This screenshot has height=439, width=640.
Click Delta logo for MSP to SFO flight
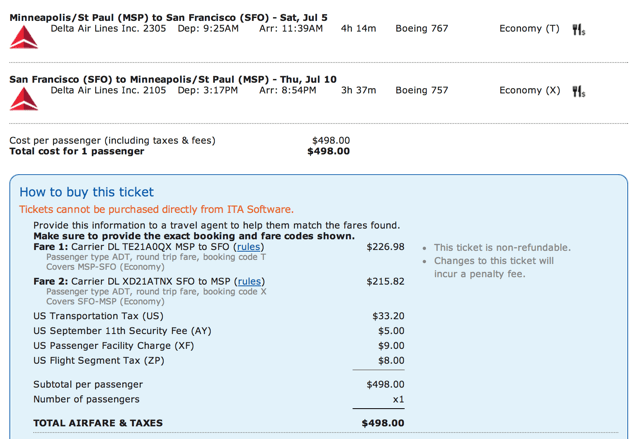[24, 37]
